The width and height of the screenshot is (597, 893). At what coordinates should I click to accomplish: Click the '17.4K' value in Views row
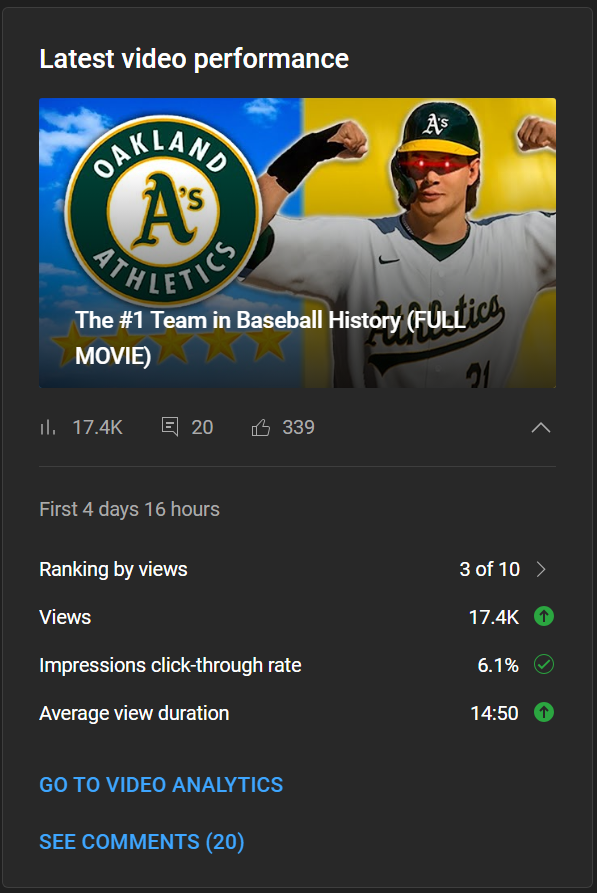tap(494, 617)
